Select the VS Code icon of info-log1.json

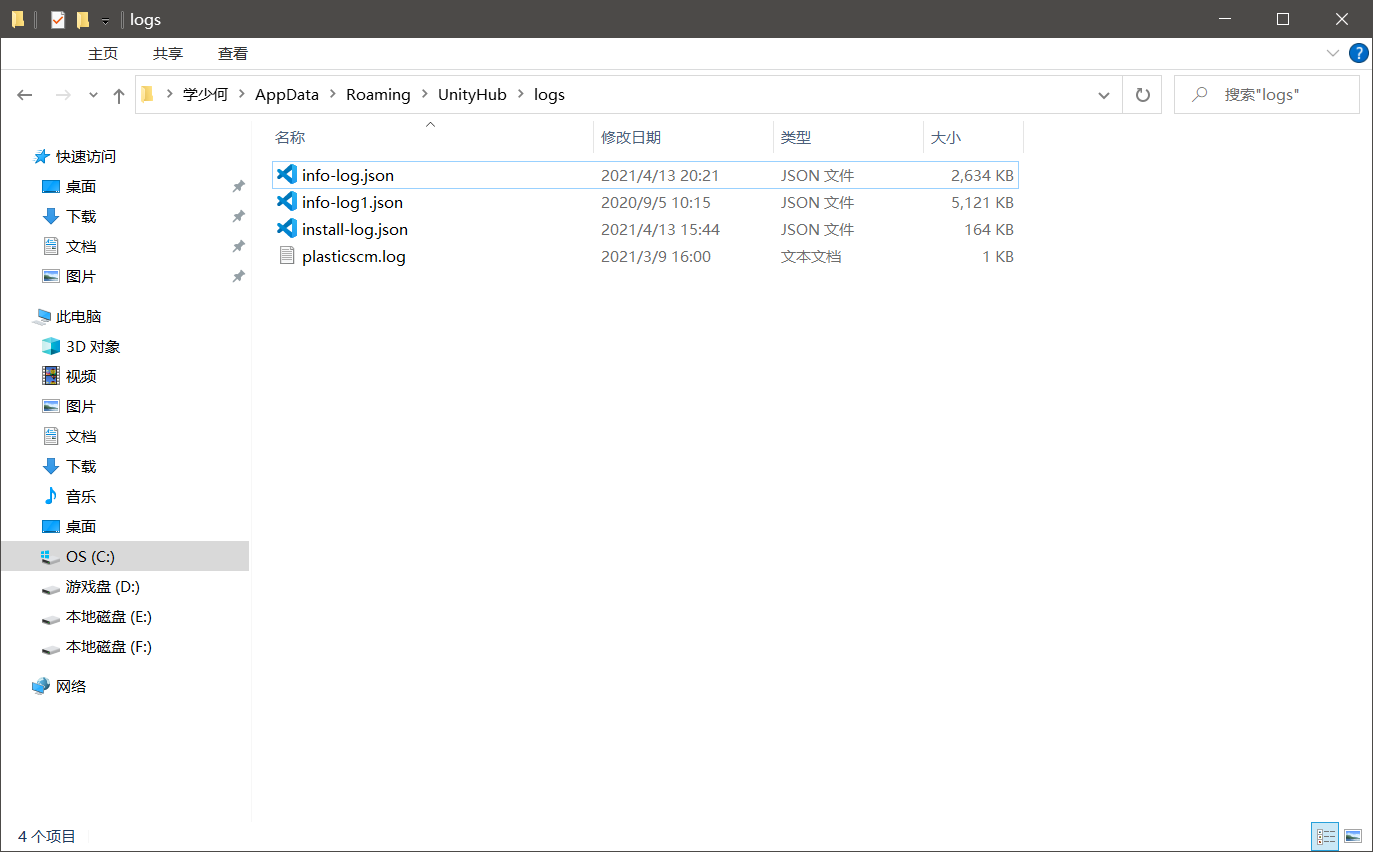[287, 202]
